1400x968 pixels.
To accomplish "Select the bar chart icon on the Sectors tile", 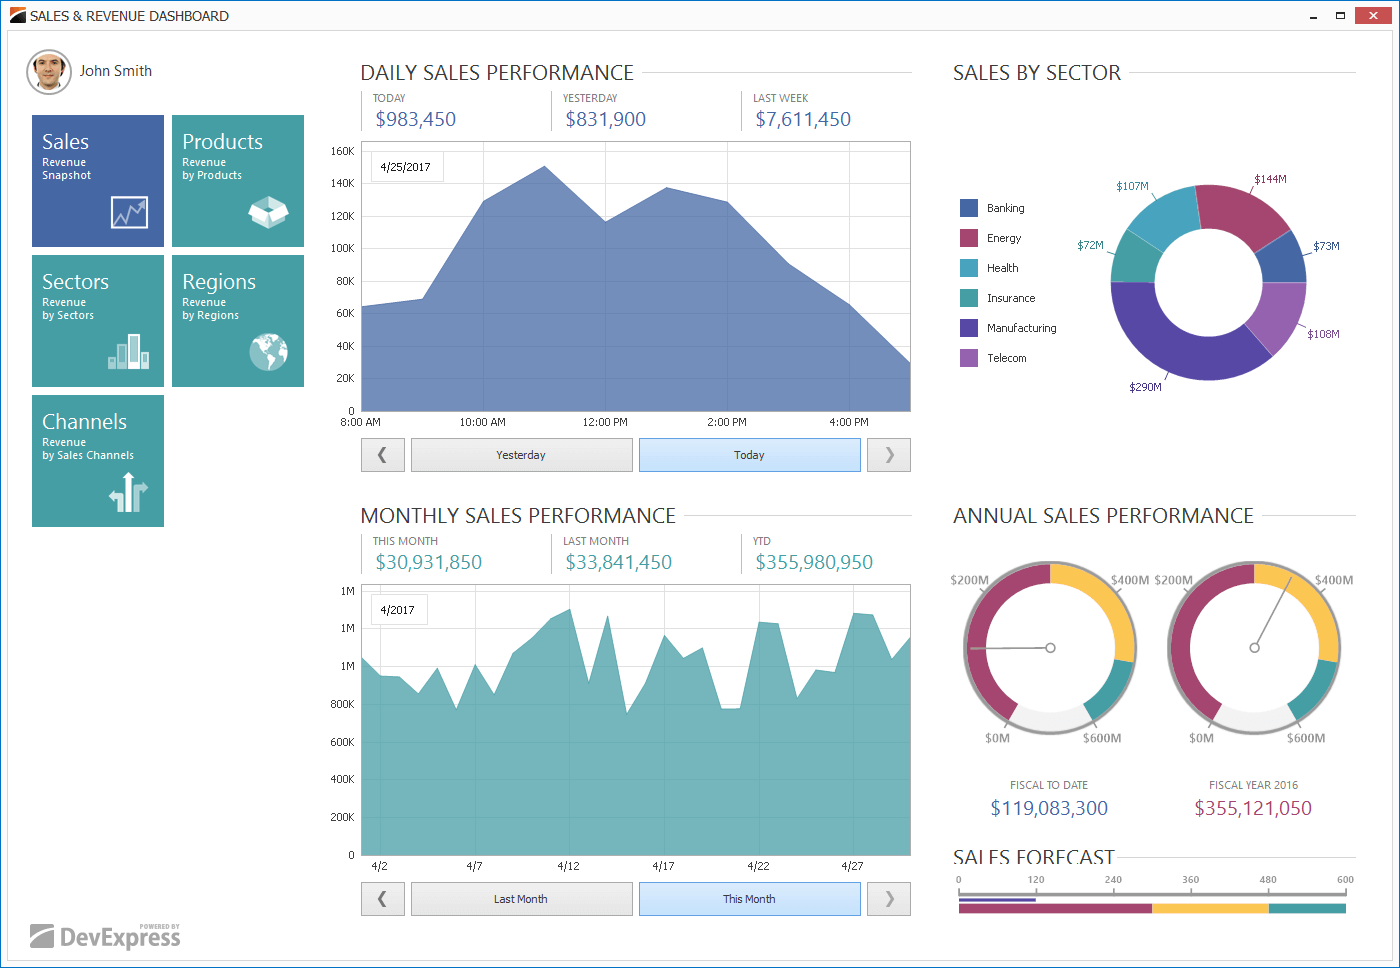I will coord(128,352).
